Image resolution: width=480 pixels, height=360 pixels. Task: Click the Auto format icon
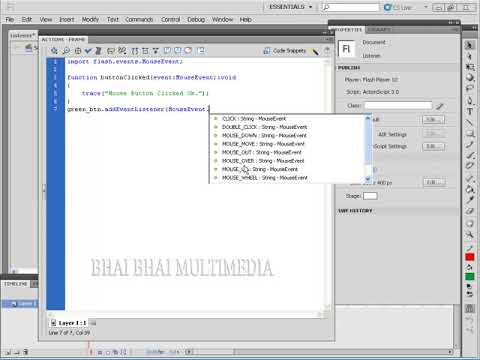pyautogui.click(x=98, y=51)
